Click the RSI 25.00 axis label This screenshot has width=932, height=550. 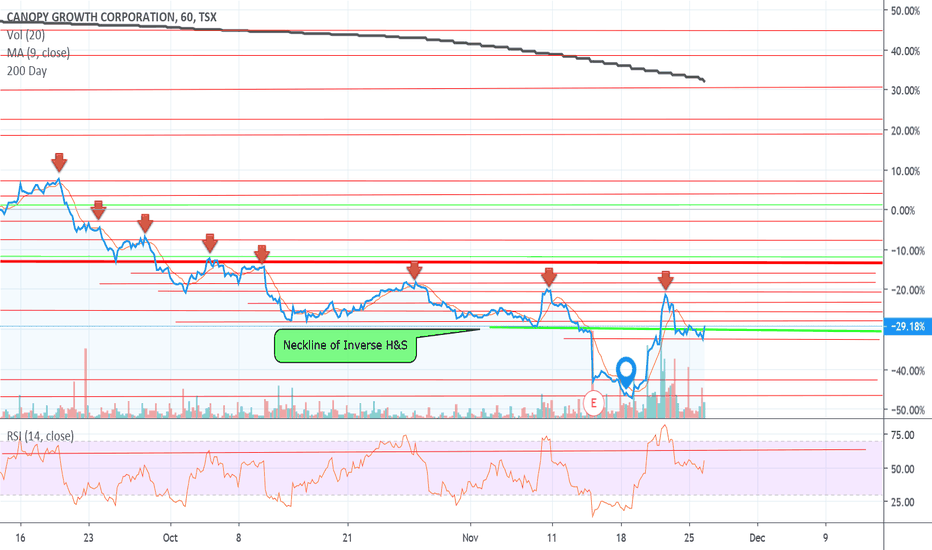coord(902,502)
